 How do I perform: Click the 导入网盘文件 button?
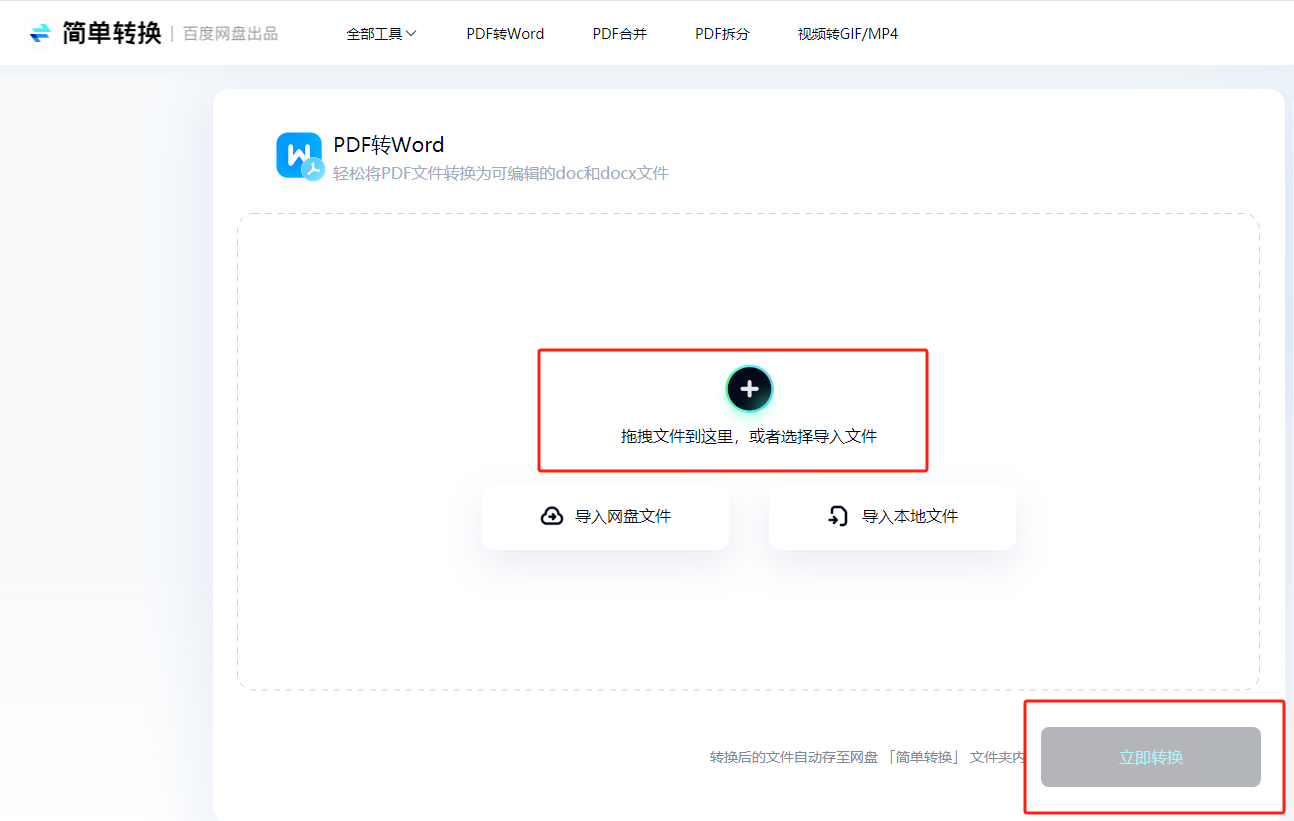tap(605, 516)
